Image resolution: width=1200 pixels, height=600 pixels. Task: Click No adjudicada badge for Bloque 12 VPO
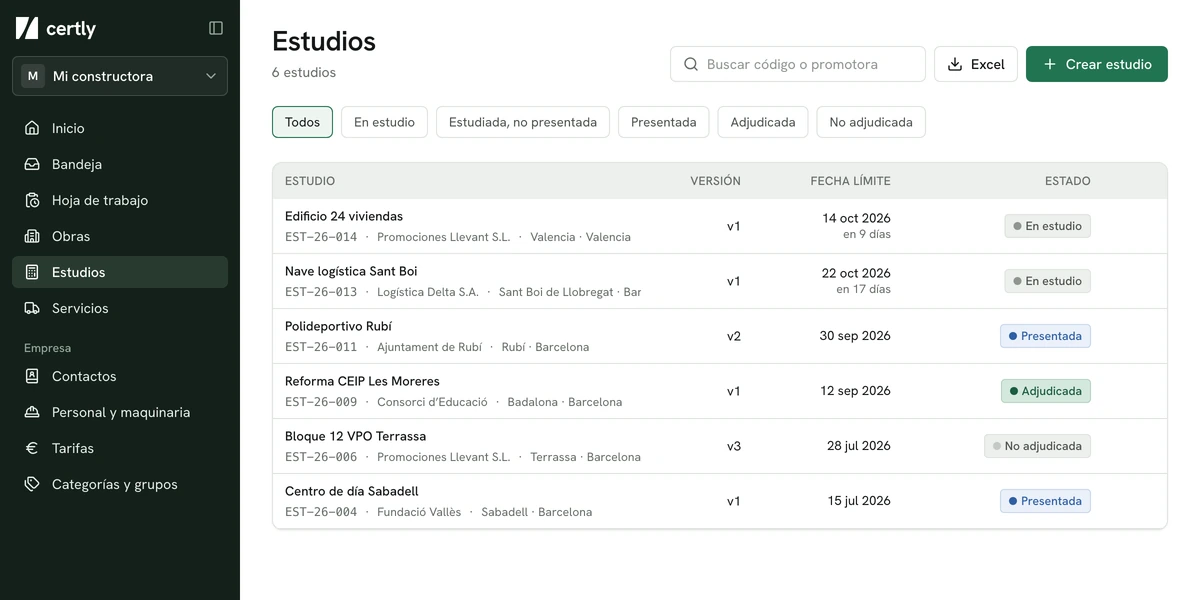[1037, 446]
